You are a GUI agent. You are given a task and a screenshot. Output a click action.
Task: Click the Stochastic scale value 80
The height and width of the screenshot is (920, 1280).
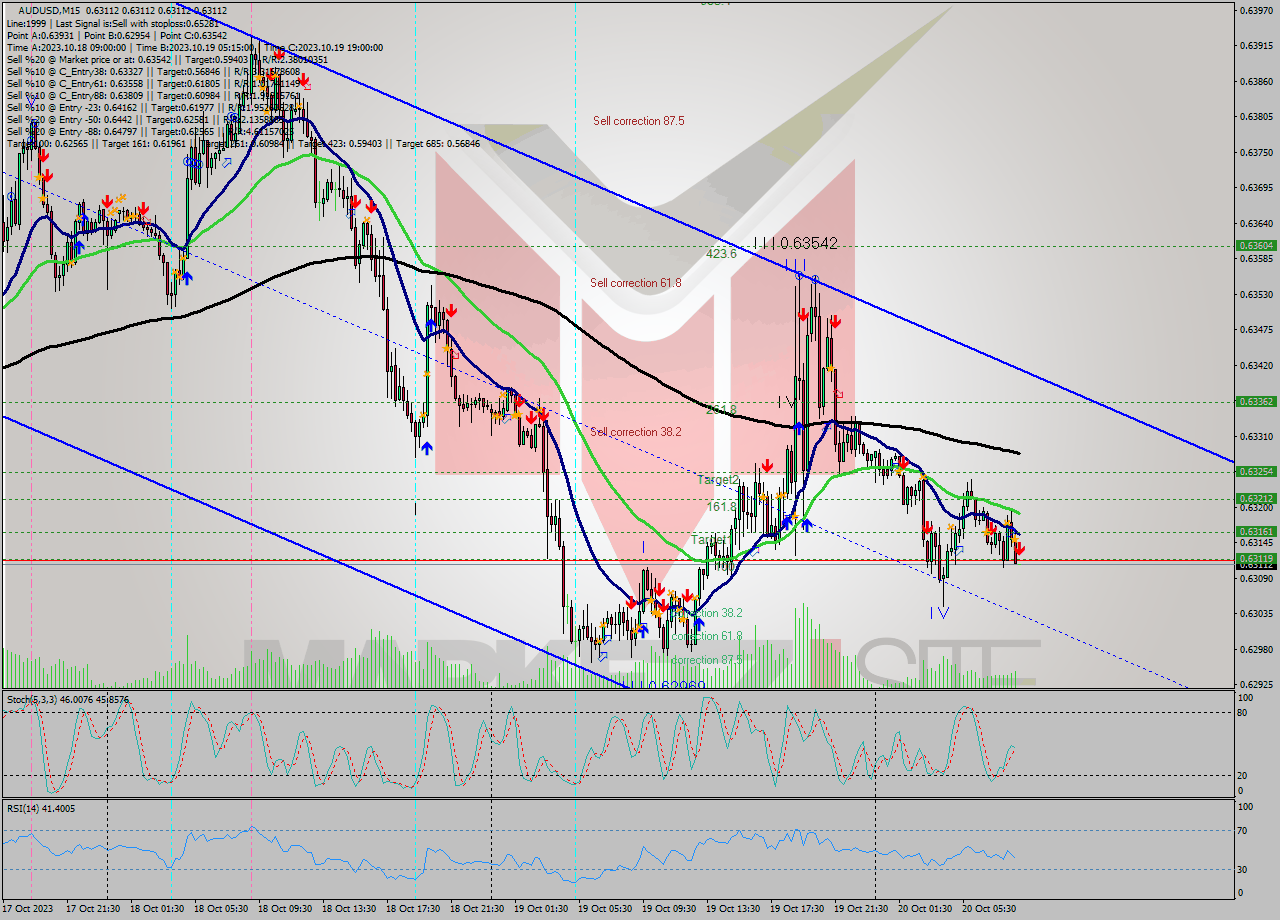click(x=1244, y=712)
